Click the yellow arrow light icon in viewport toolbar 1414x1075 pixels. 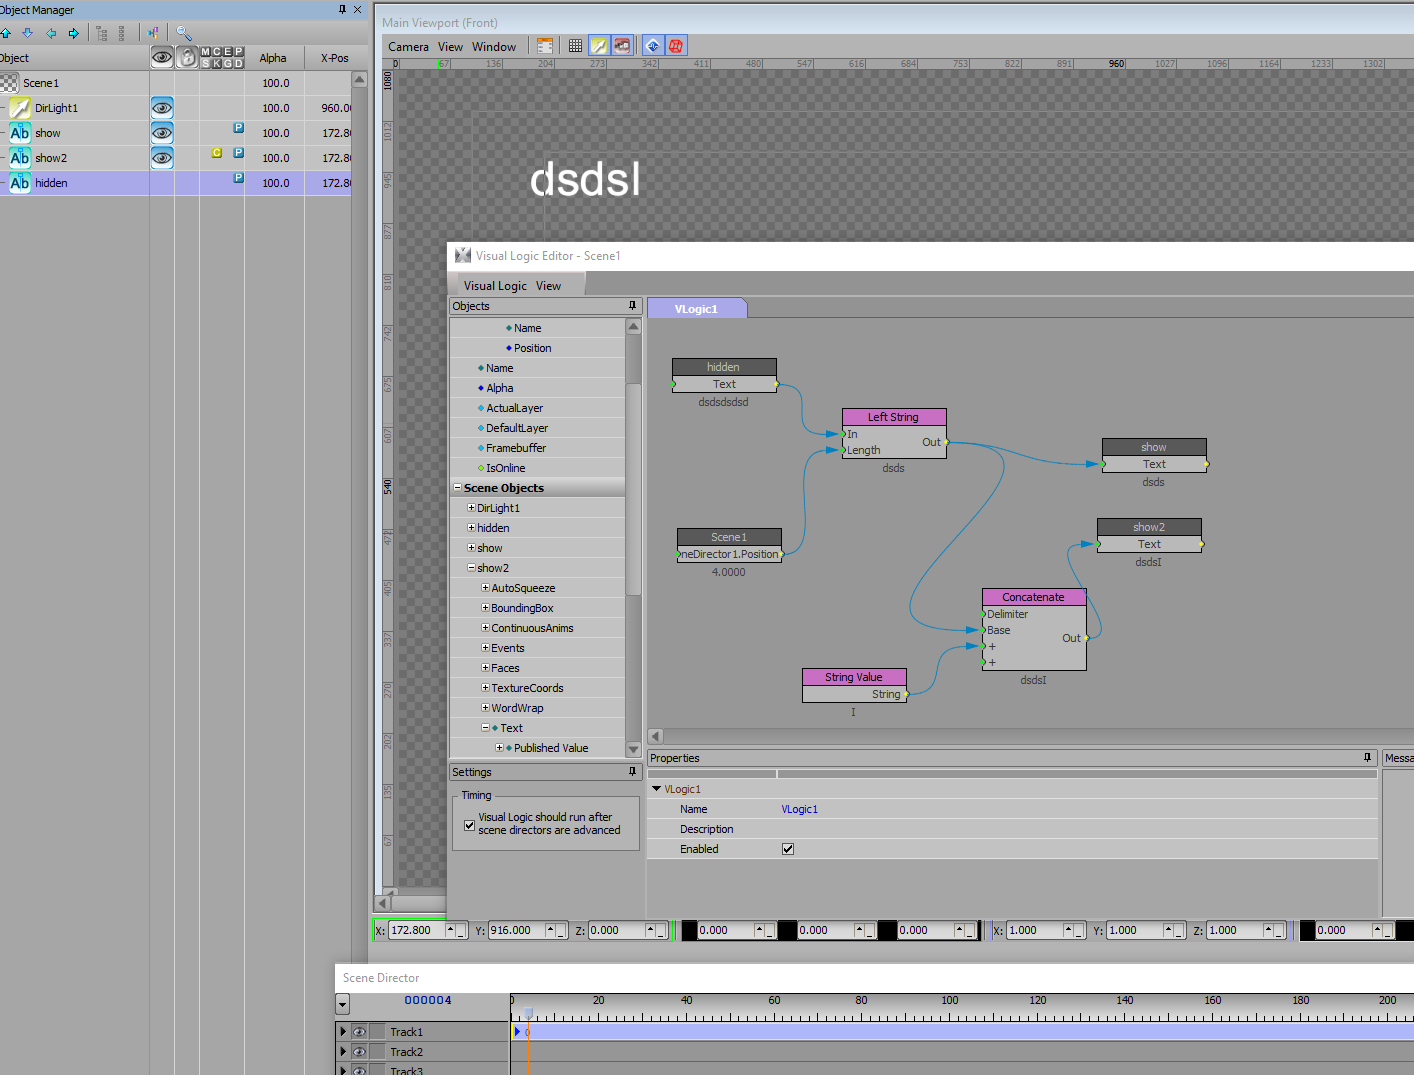coord(598,46)
